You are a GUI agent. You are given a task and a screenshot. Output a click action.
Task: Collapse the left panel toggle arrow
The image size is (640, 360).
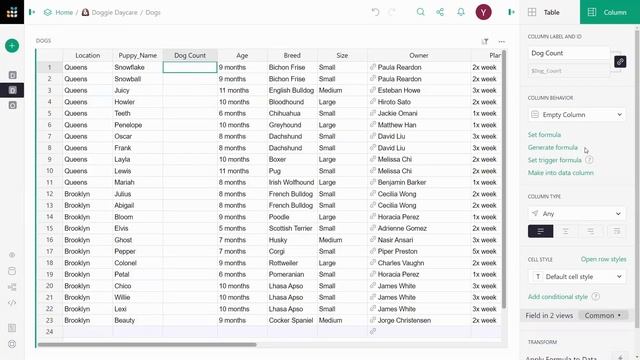(x=32, y=12)
